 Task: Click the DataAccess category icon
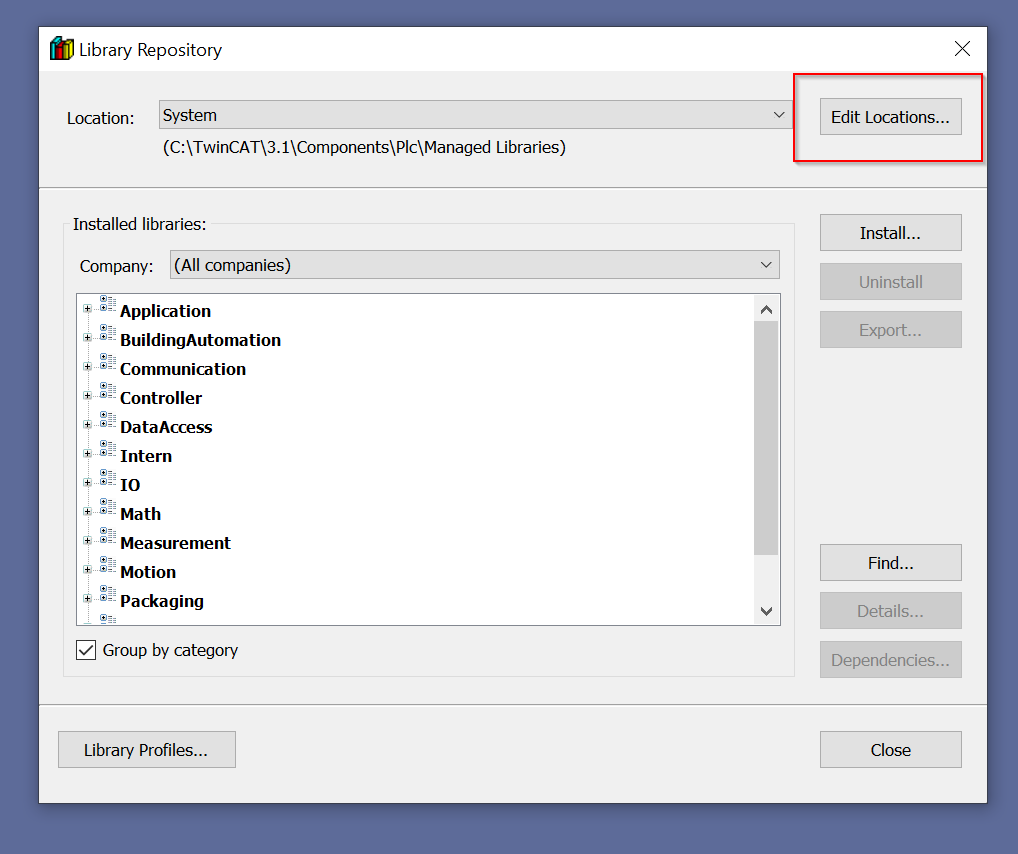[108, 420]
